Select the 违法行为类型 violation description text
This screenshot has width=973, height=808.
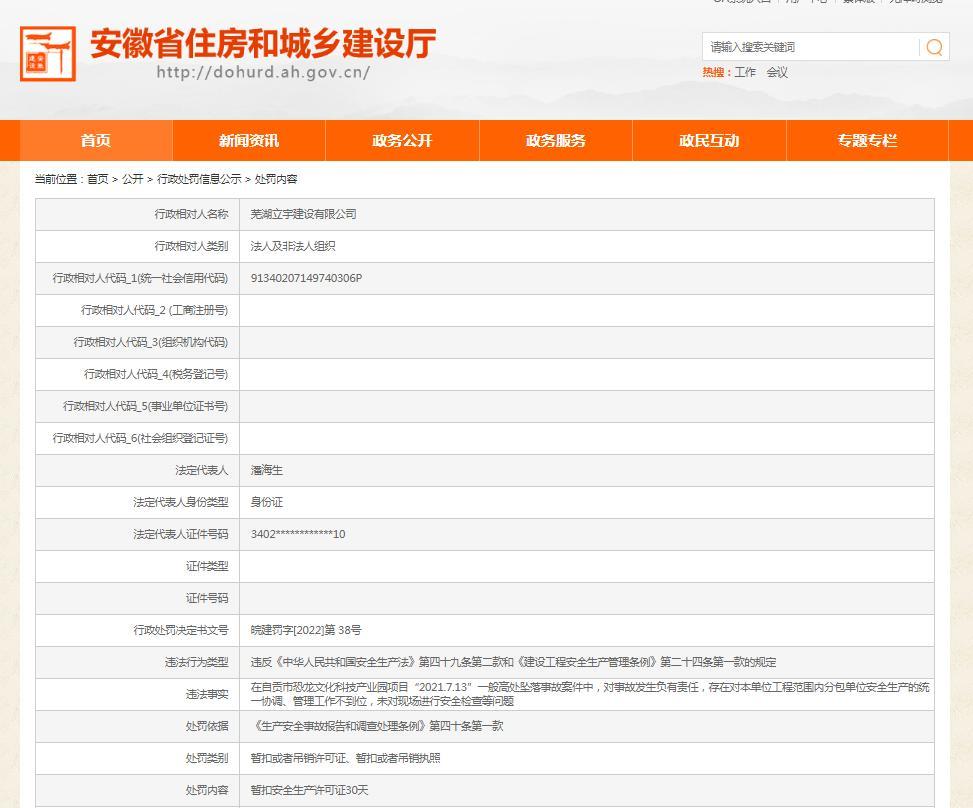click(513, 662)
